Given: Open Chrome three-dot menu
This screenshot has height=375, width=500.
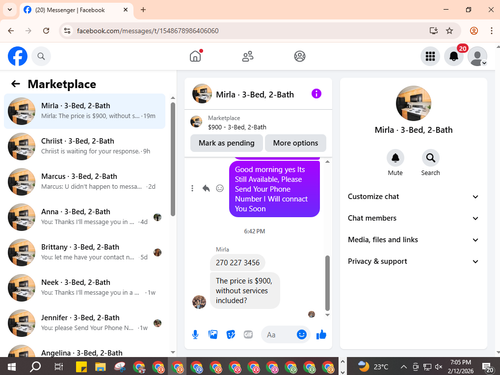Looking at the screenshot, I should click(x=491, y=31).
